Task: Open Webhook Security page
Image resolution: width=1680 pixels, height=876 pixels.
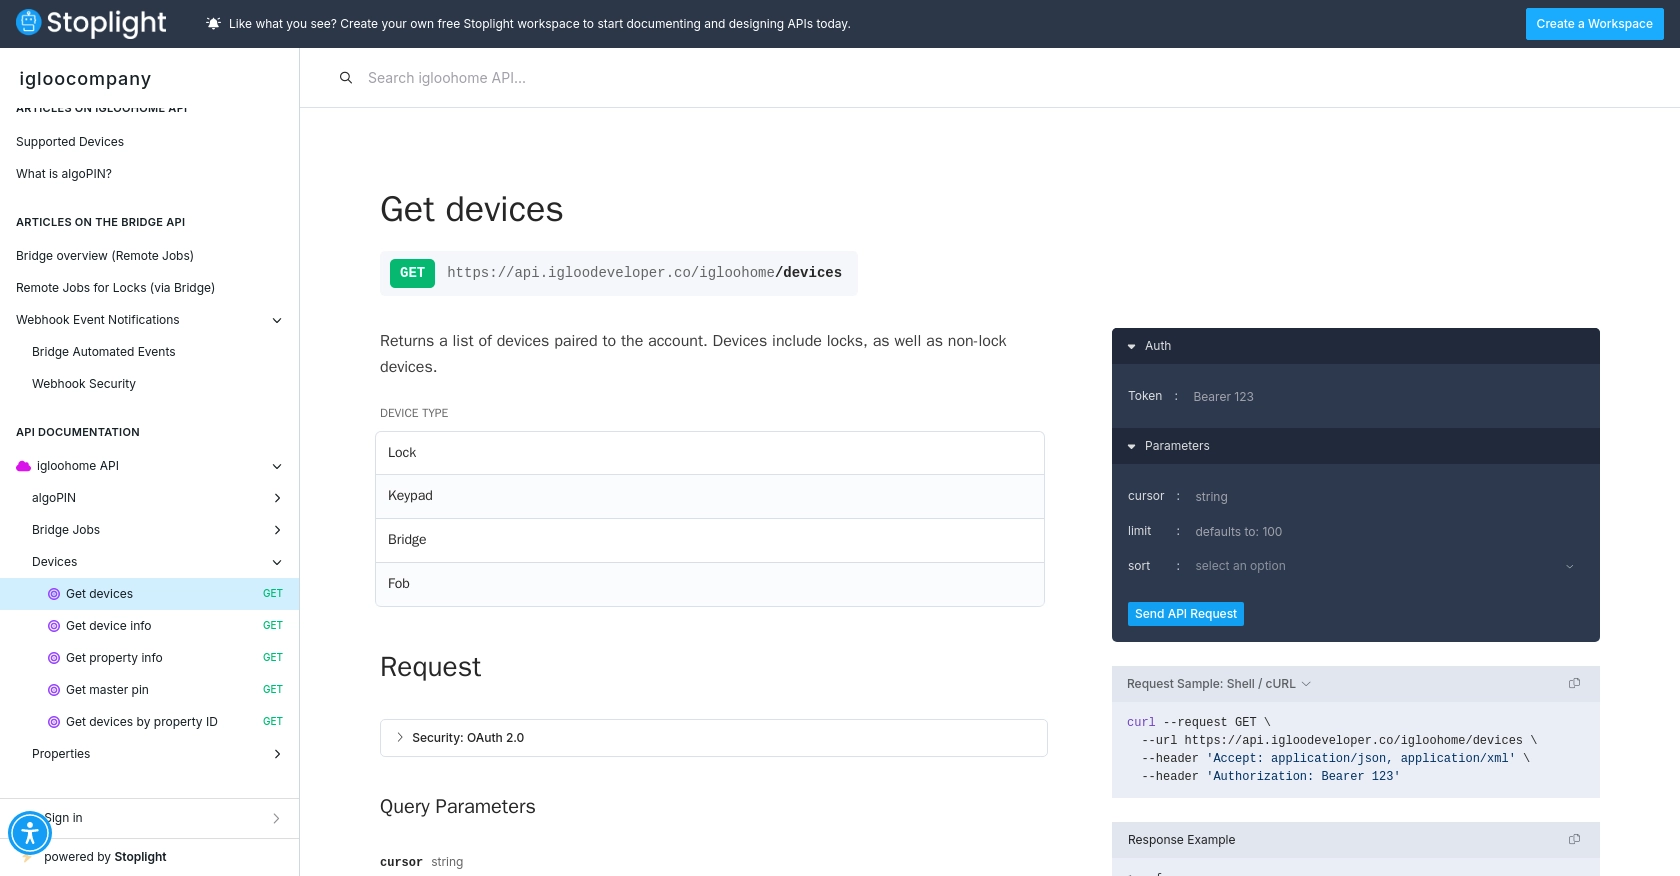Action: pos(84,384)
